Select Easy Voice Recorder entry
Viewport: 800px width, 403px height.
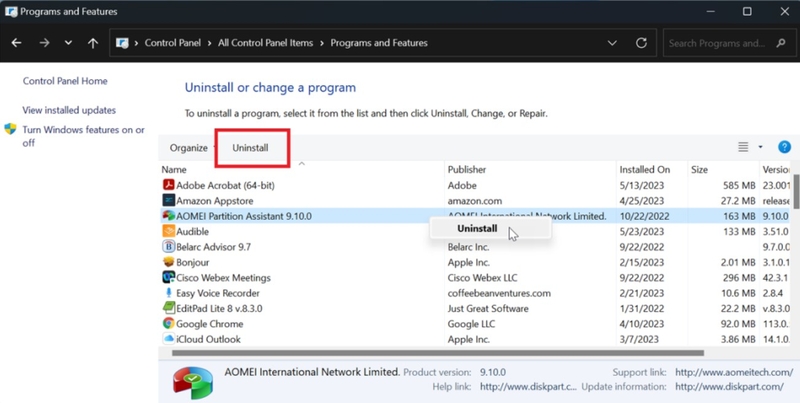pyautogui.click(x=218, y=293)
